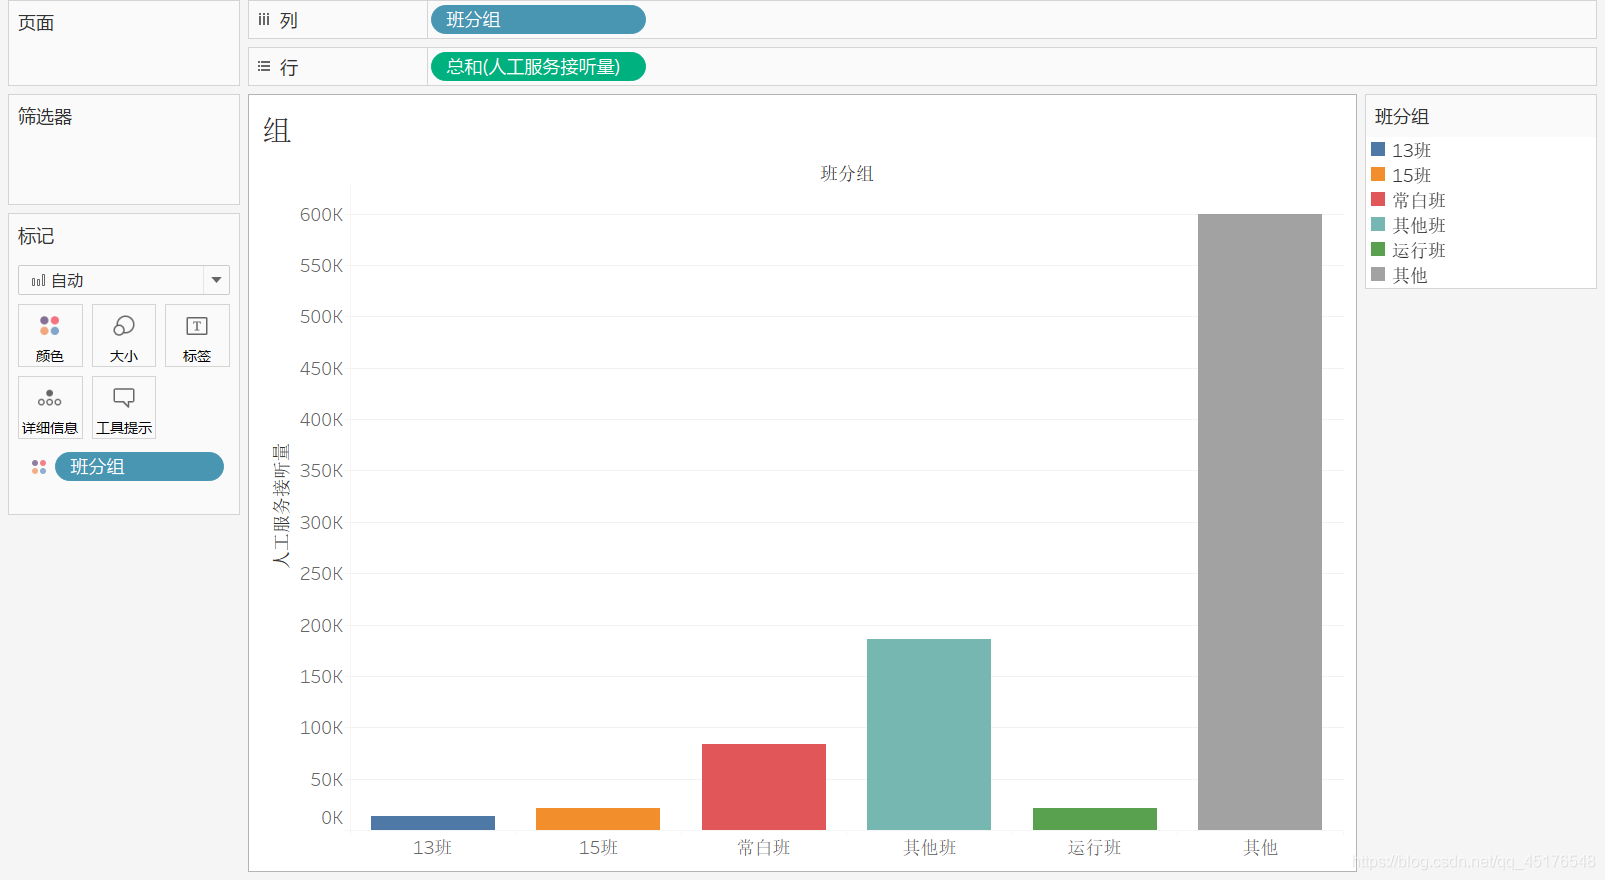This screenshot has height=880, width=1605.
Task: Select the 其他 legend label
Action: (x=1410, y=275)
